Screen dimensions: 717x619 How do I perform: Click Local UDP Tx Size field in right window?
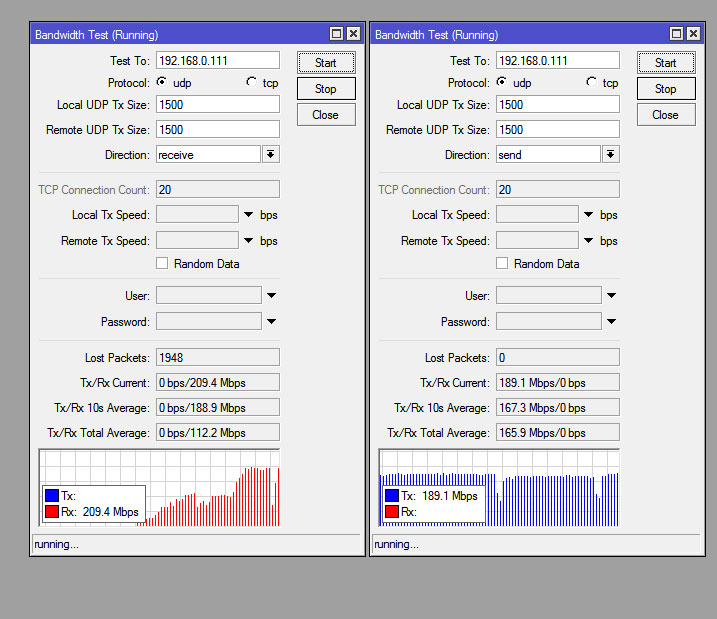[557, 104]
